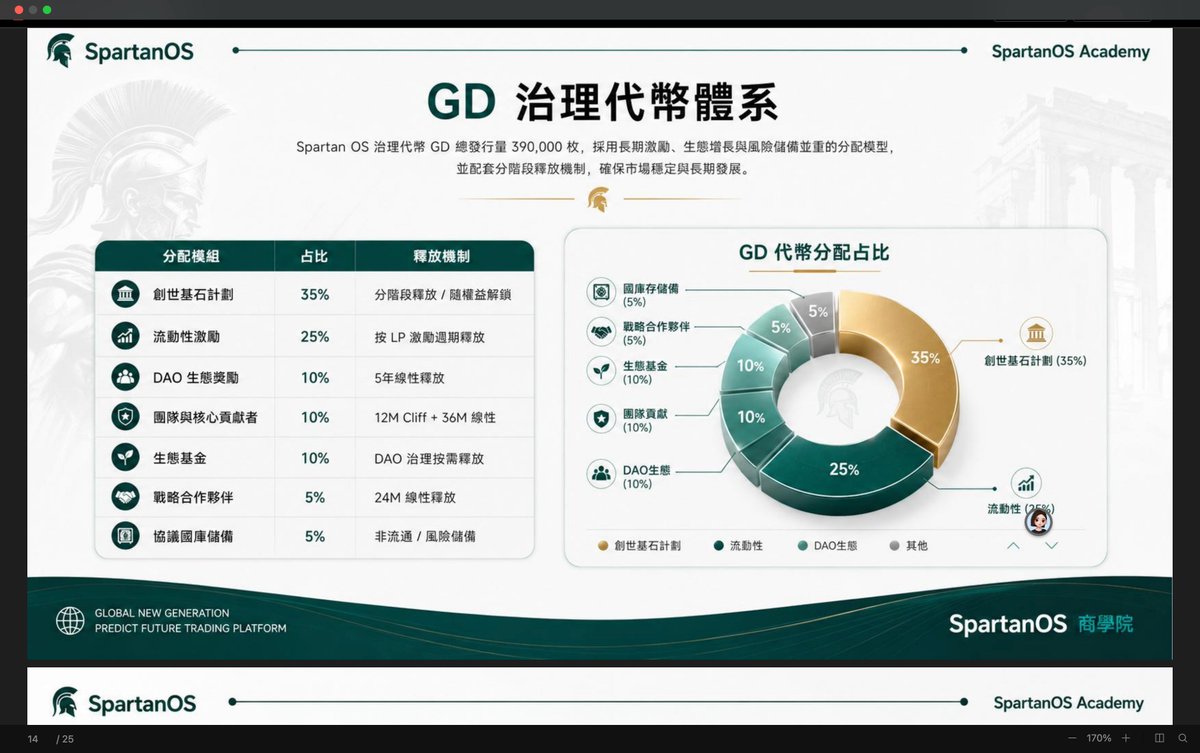Click the avatar bubble near the chart
The image size is (1200, 753).
click(1039, 521)
